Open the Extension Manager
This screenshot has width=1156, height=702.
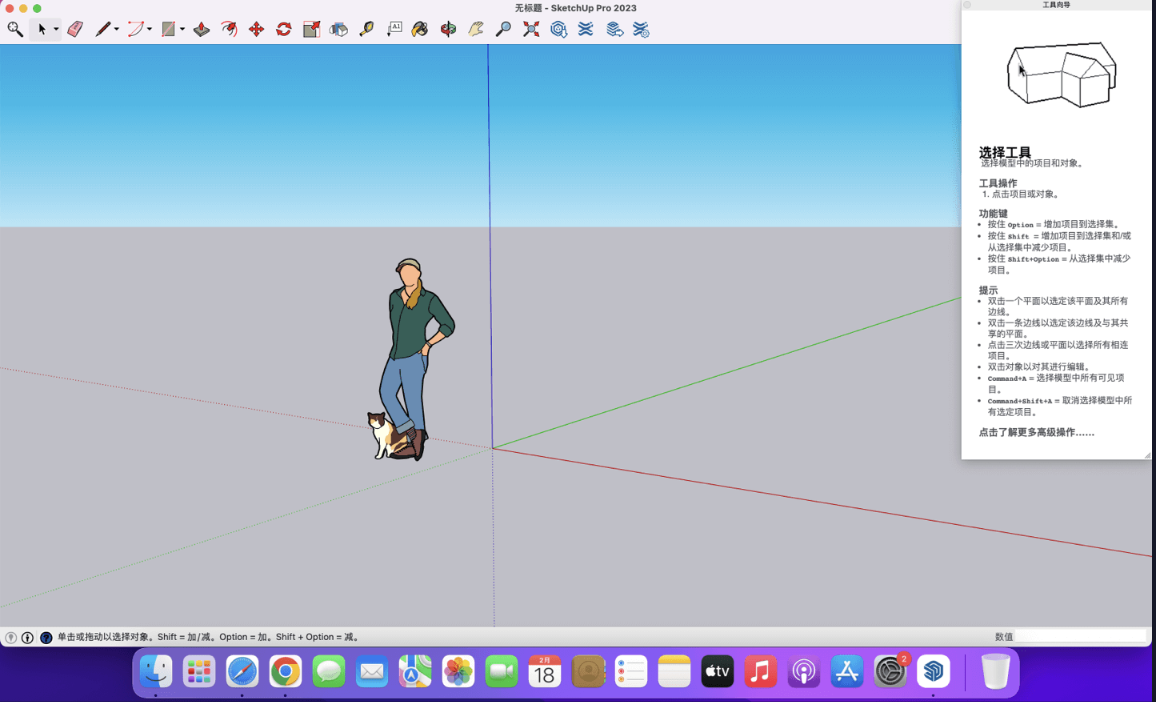pyautogui.click(x=641, y=29)
